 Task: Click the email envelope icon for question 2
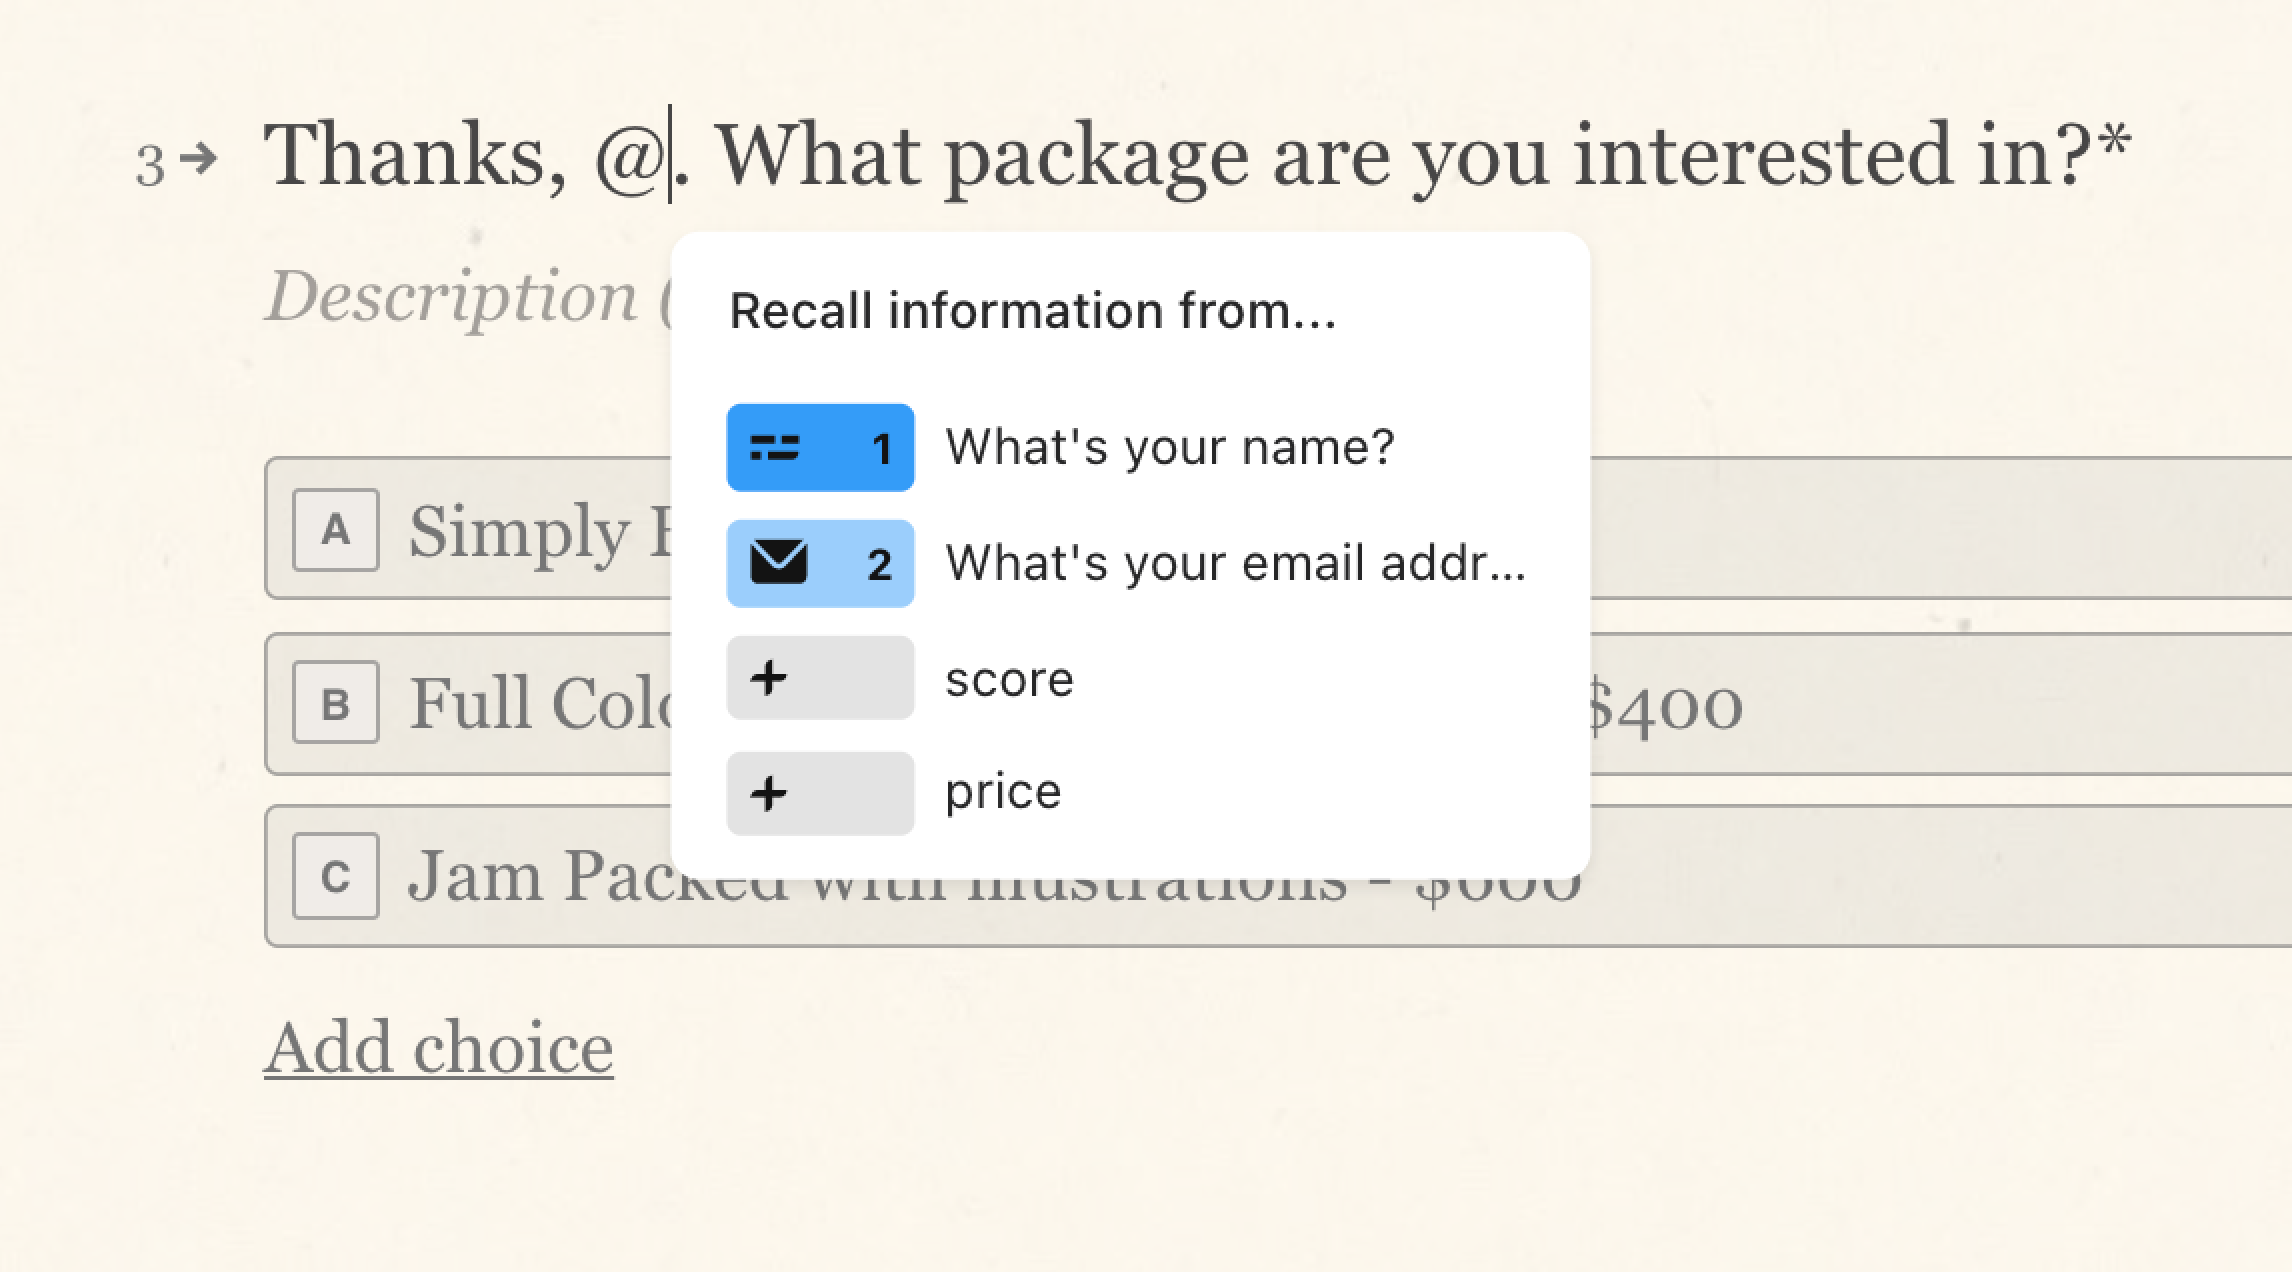tap(778, 563)
